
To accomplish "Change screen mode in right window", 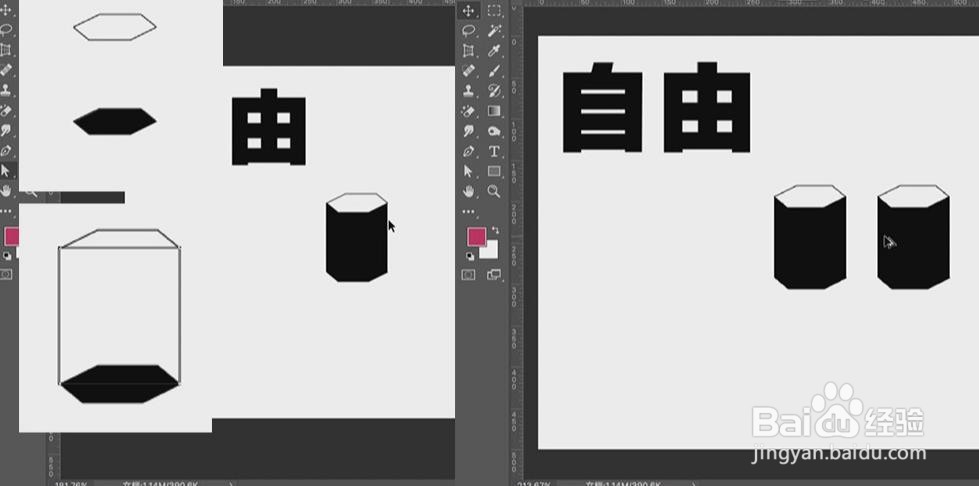I will [x=494, y=274].
